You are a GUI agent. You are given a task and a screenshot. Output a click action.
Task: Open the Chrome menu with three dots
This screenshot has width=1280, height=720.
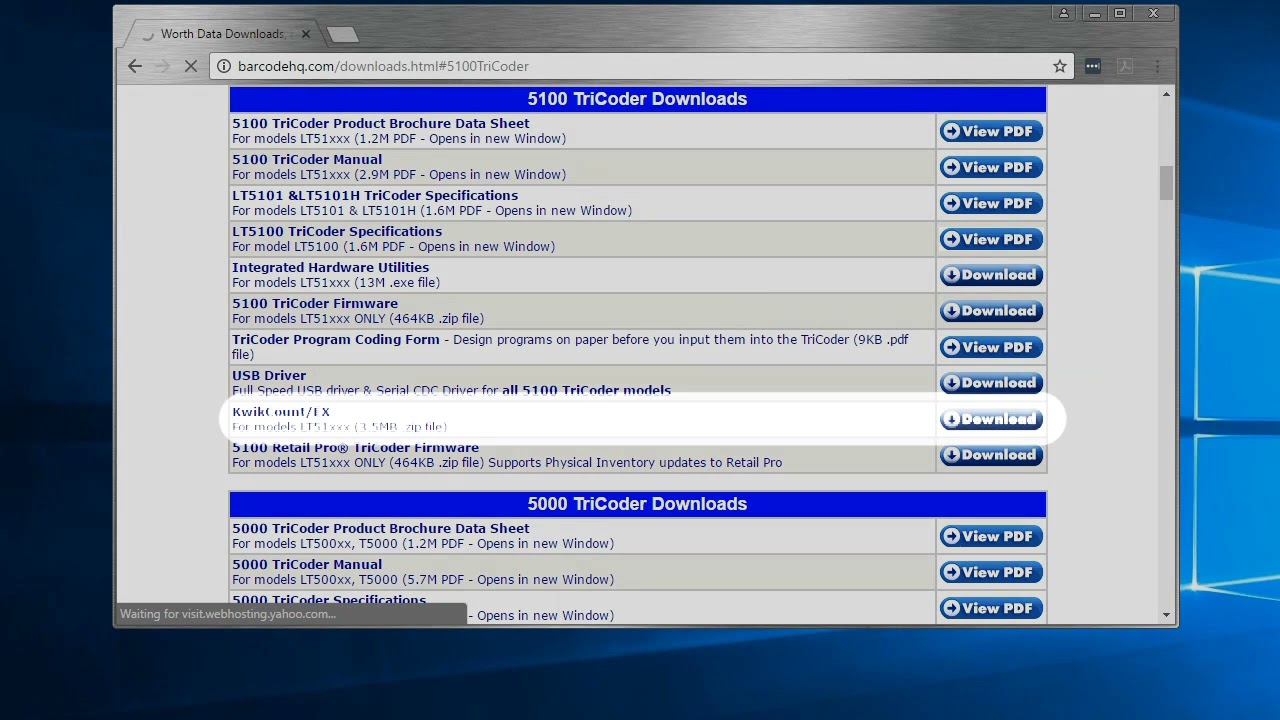coord(1157,66)
